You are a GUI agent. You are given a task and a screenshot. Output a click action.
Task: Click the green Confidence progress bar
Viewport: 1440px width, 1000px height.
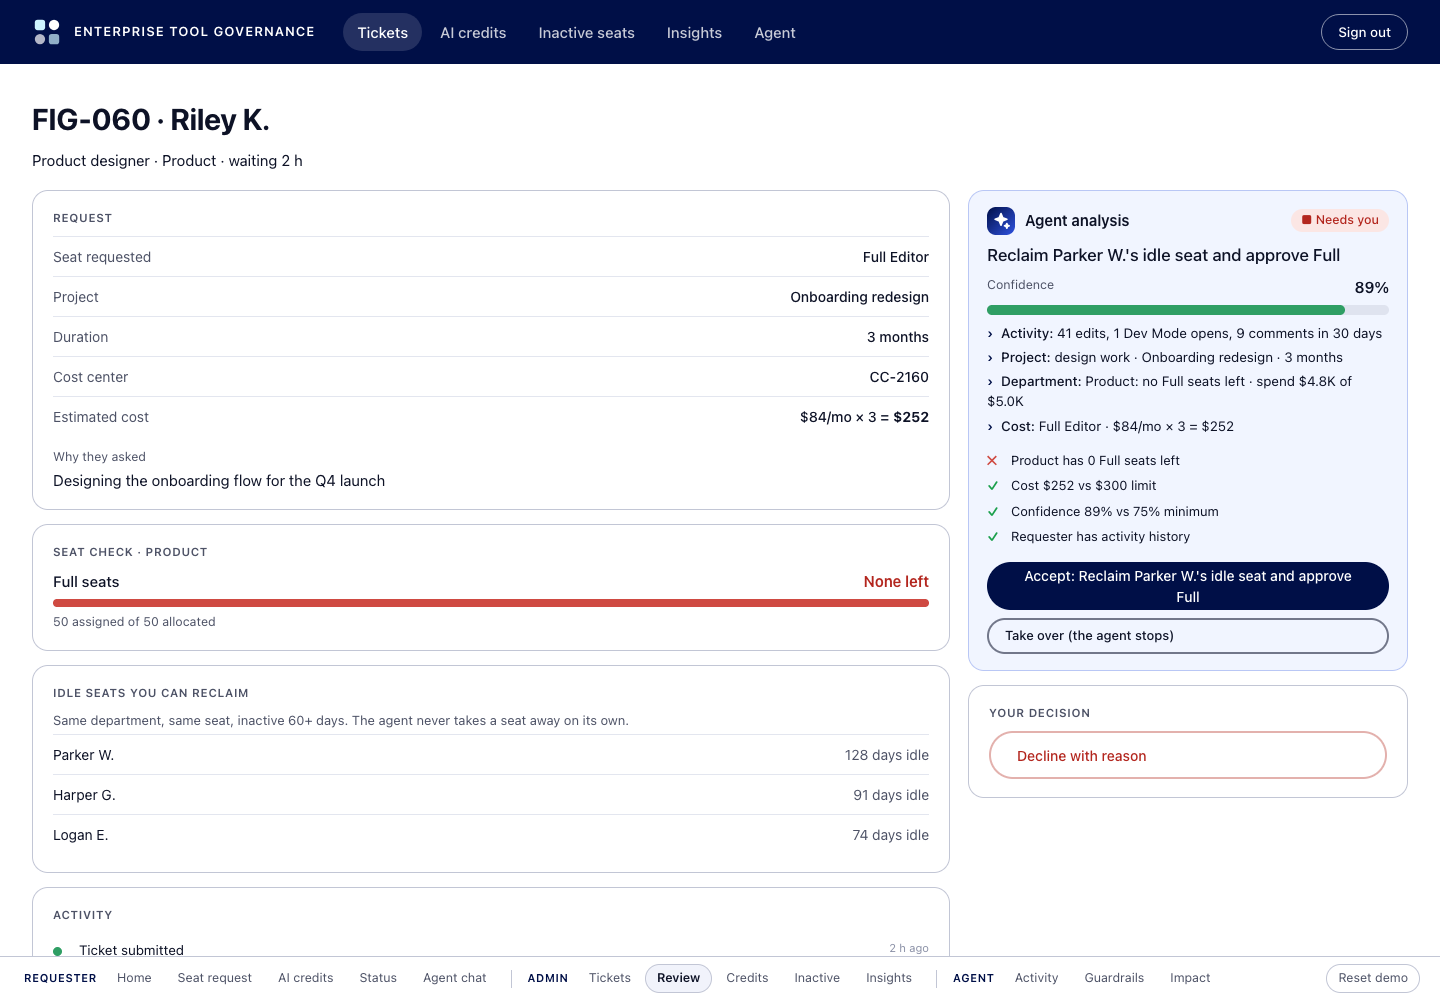(x=1166, y=310)
